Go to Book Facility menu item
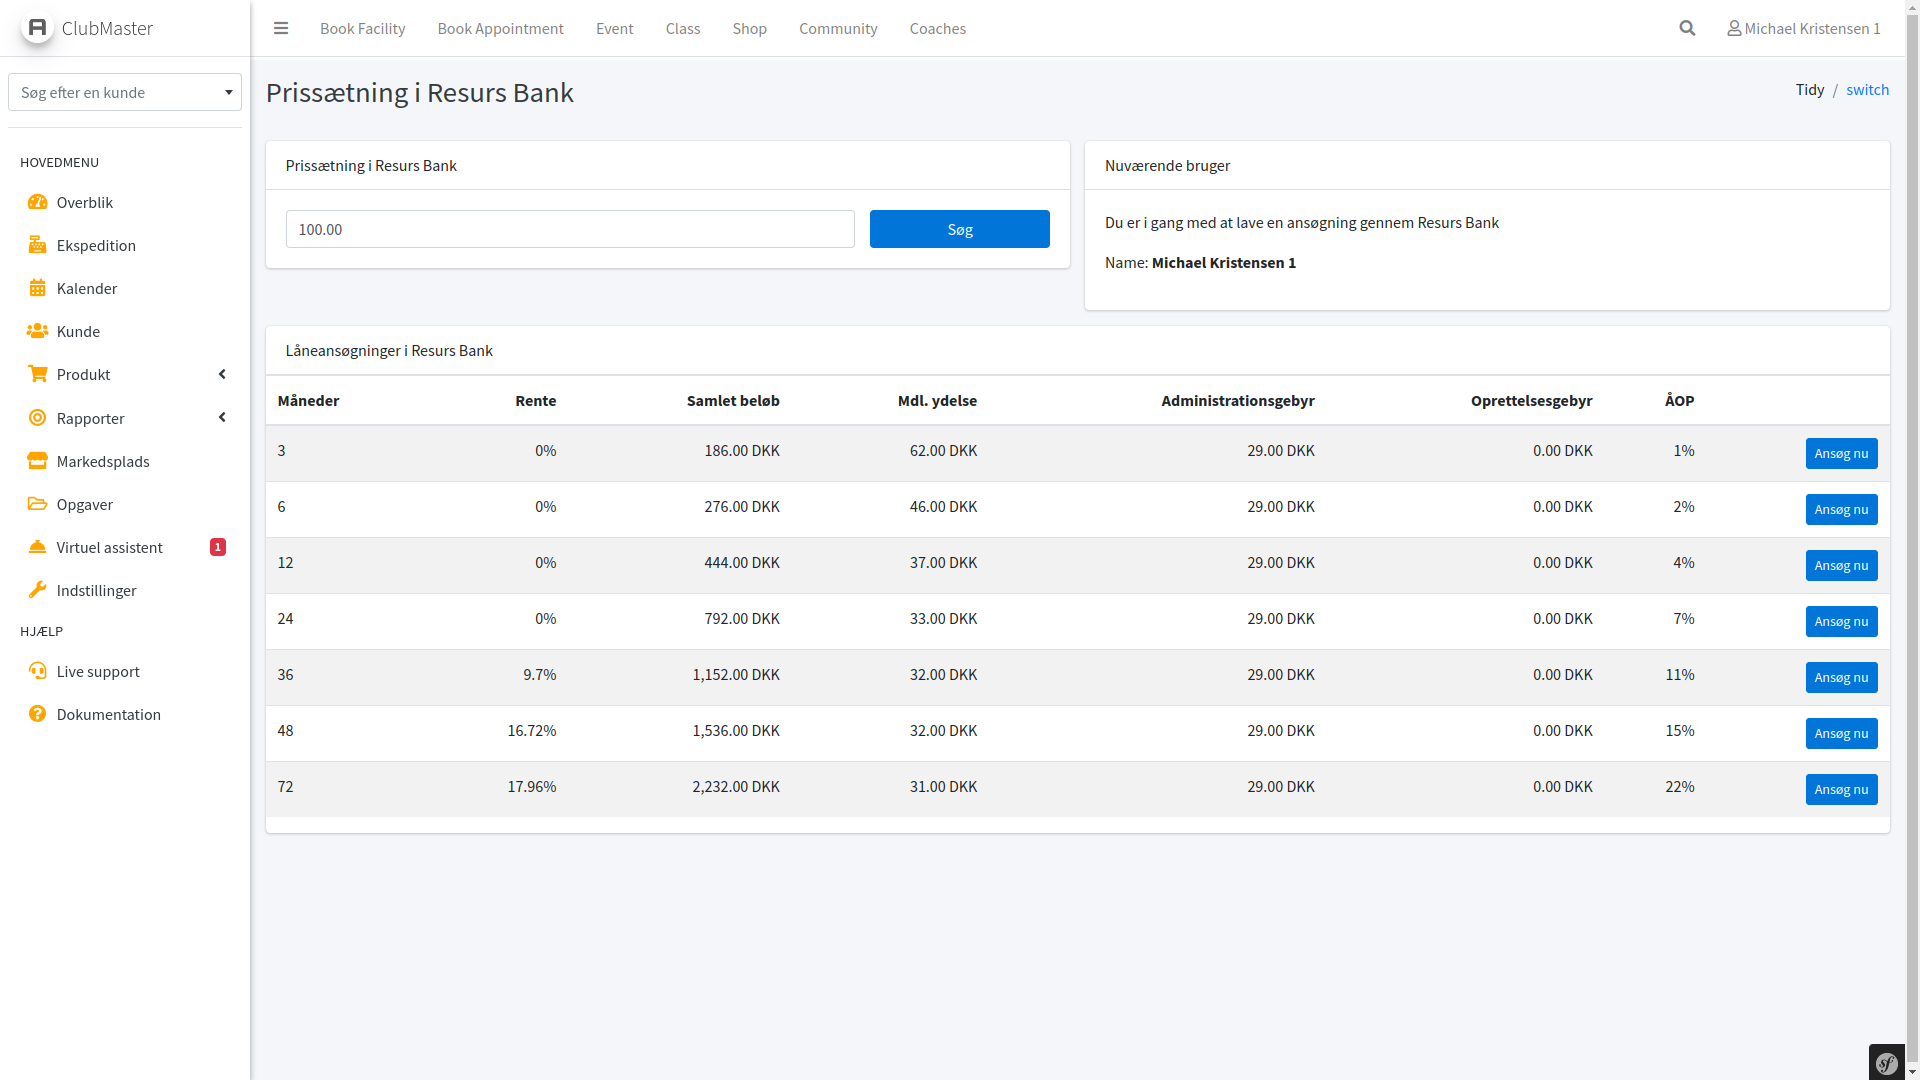Image resolution: width=1920 pixels, height=1080 pixels. [x=362, y=28]
